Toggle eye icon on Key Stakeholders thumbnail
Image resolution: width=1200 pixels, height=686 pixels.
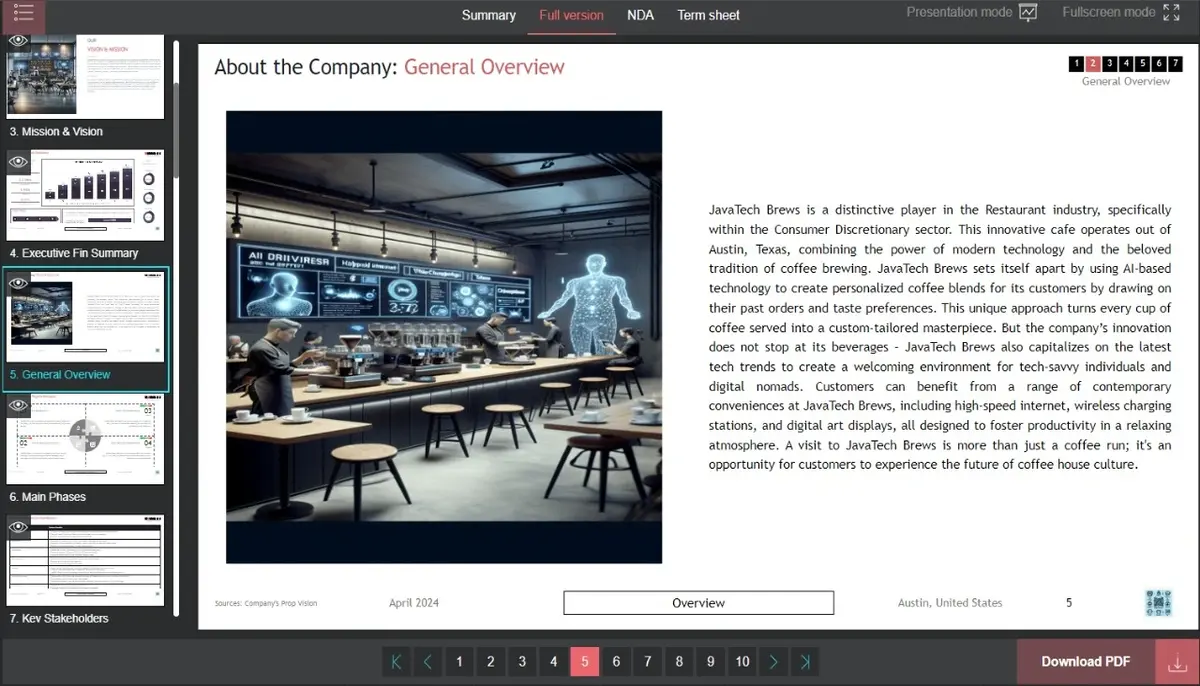point(18,527)
